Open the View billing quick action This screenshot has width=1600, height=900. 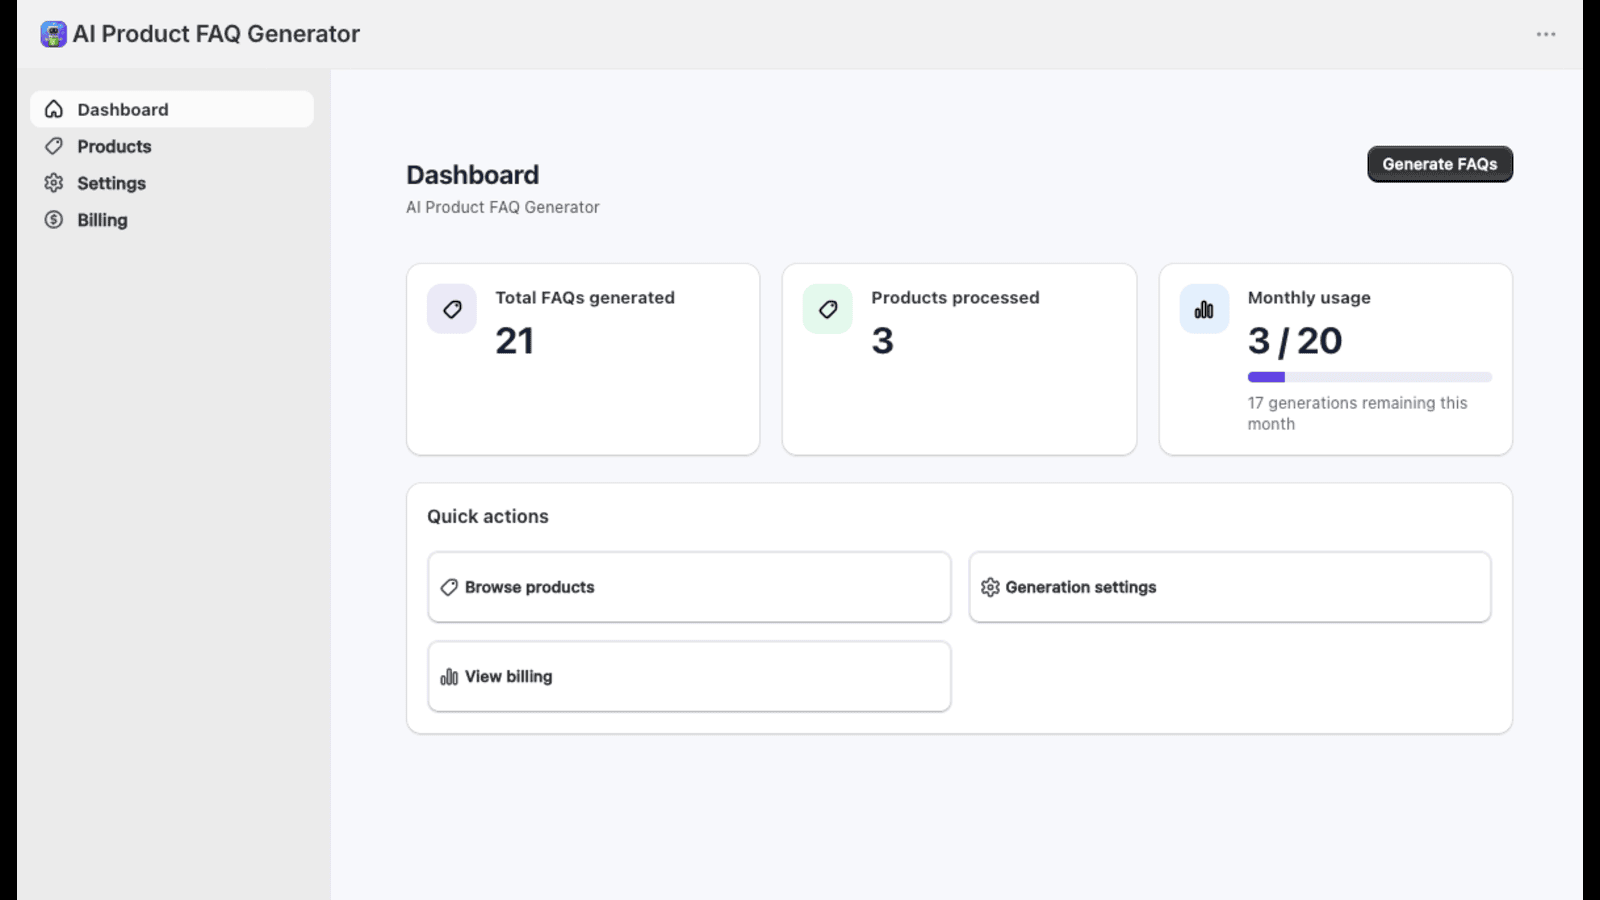point(689,677)
